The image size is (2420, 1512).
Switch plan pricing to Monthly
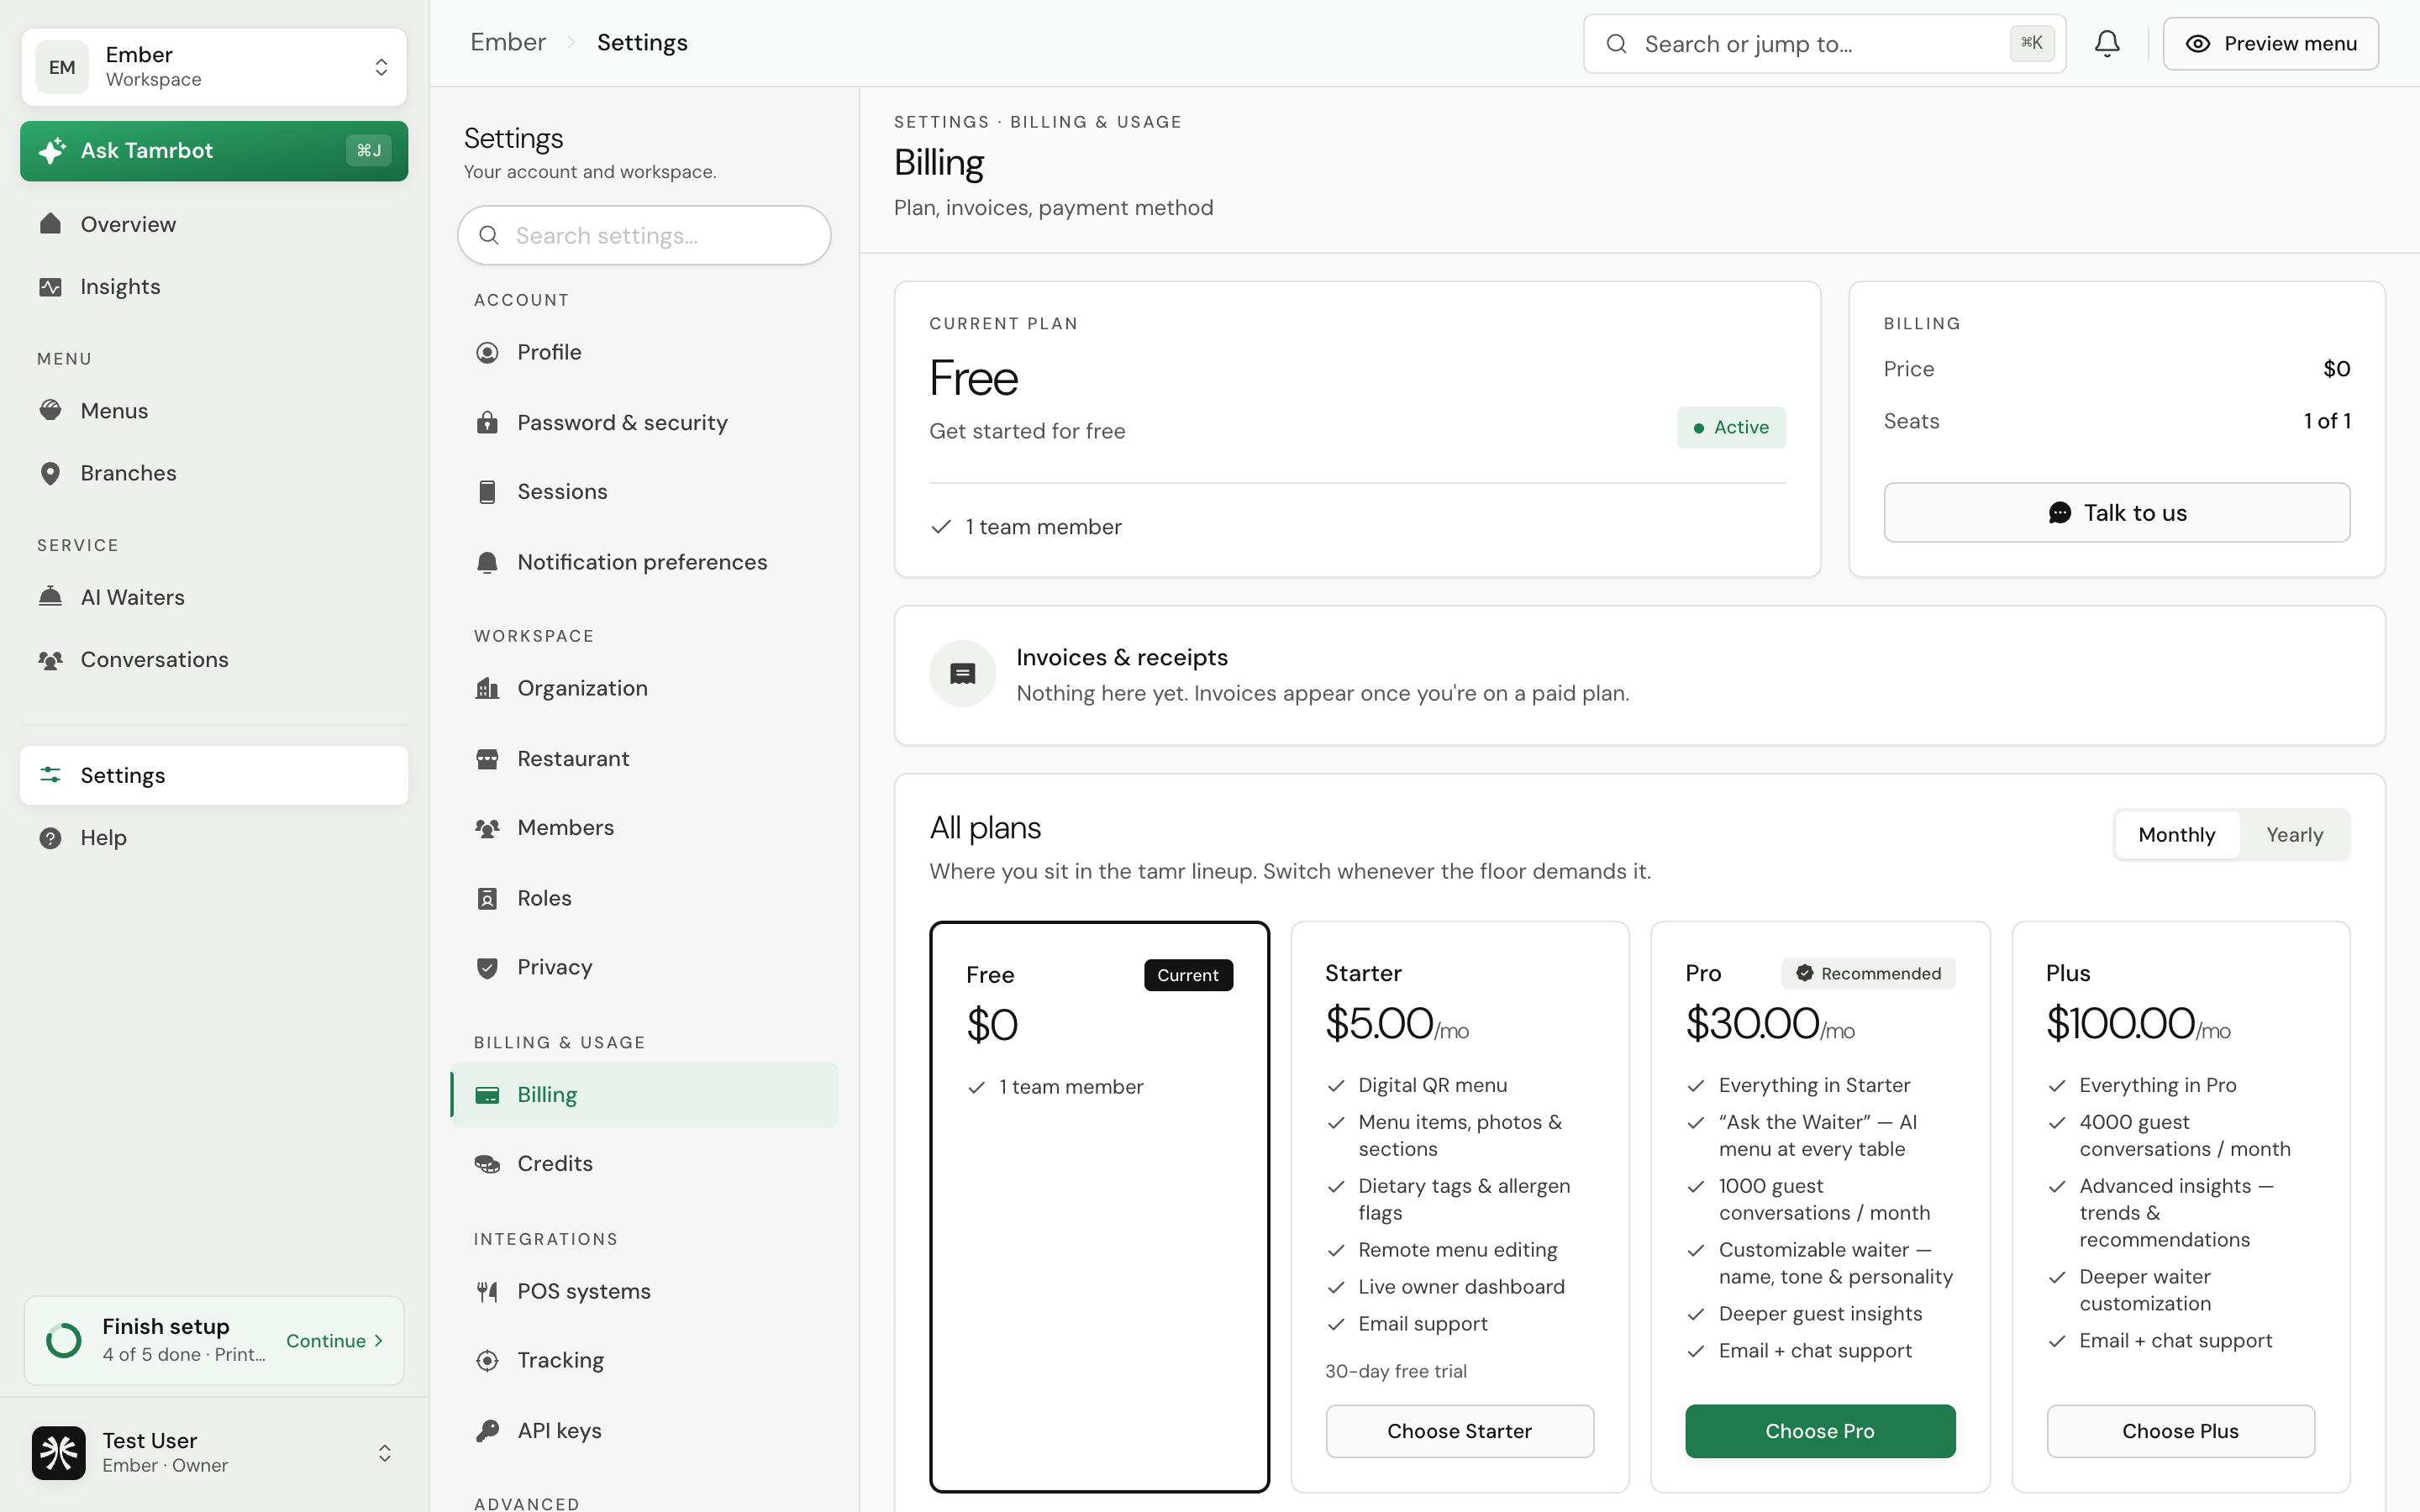[2176, 834]
